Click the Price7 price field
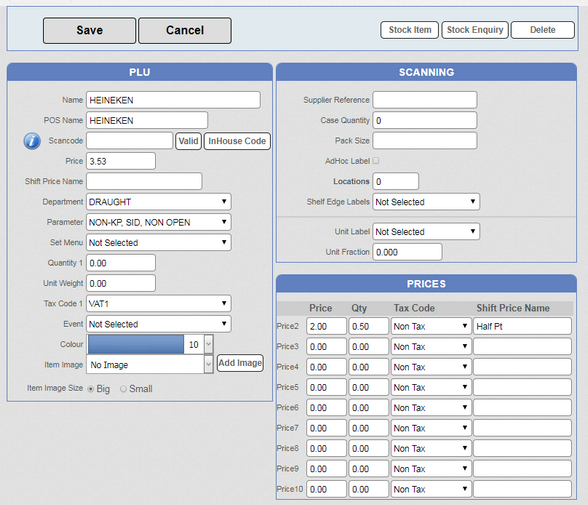This screenshot has width=588, height=505. point(326,428)
